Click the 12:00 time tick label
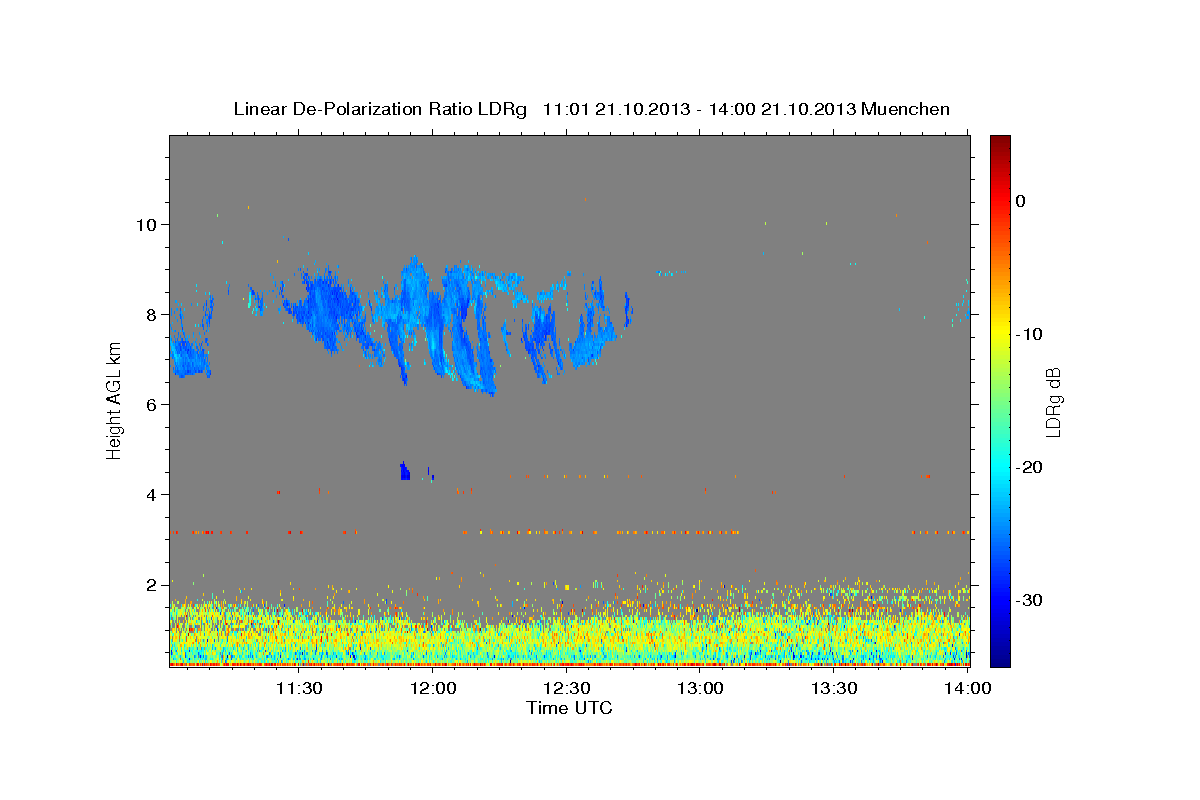1200x800 pixels. pyautogui.click(x=433, y=688)
